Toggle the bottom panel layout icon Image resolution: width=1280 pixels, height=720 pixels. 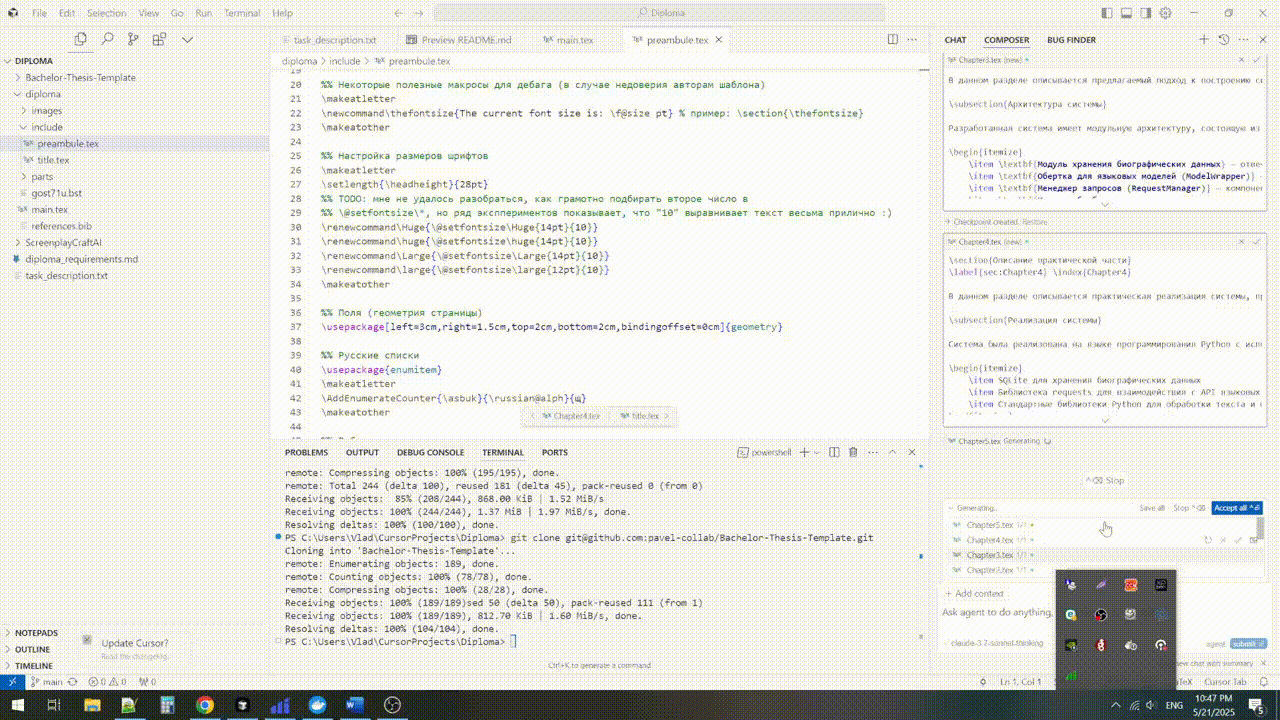pos(1127,13)
